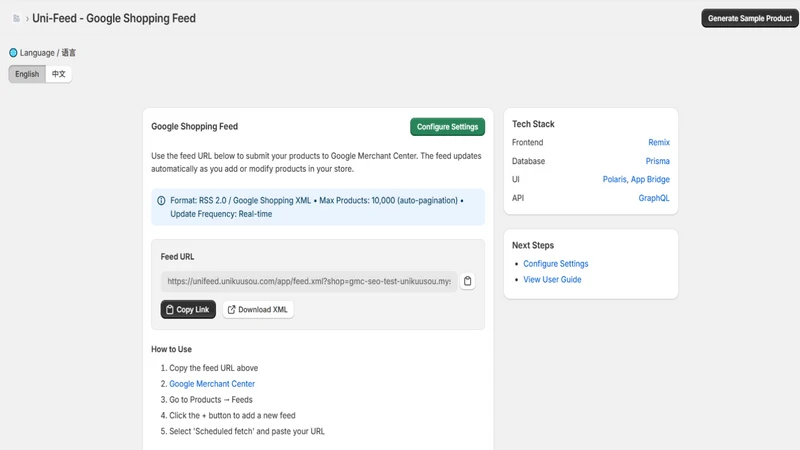The height and width of the screenshot is (450, 800).
Task: Click the 'Language / 语言' label
Action: (x=48, y=53)
